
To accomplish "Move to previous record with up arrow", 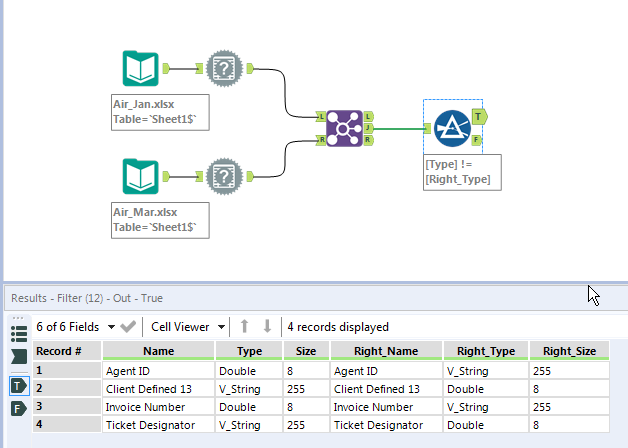I will coord(244,327).
